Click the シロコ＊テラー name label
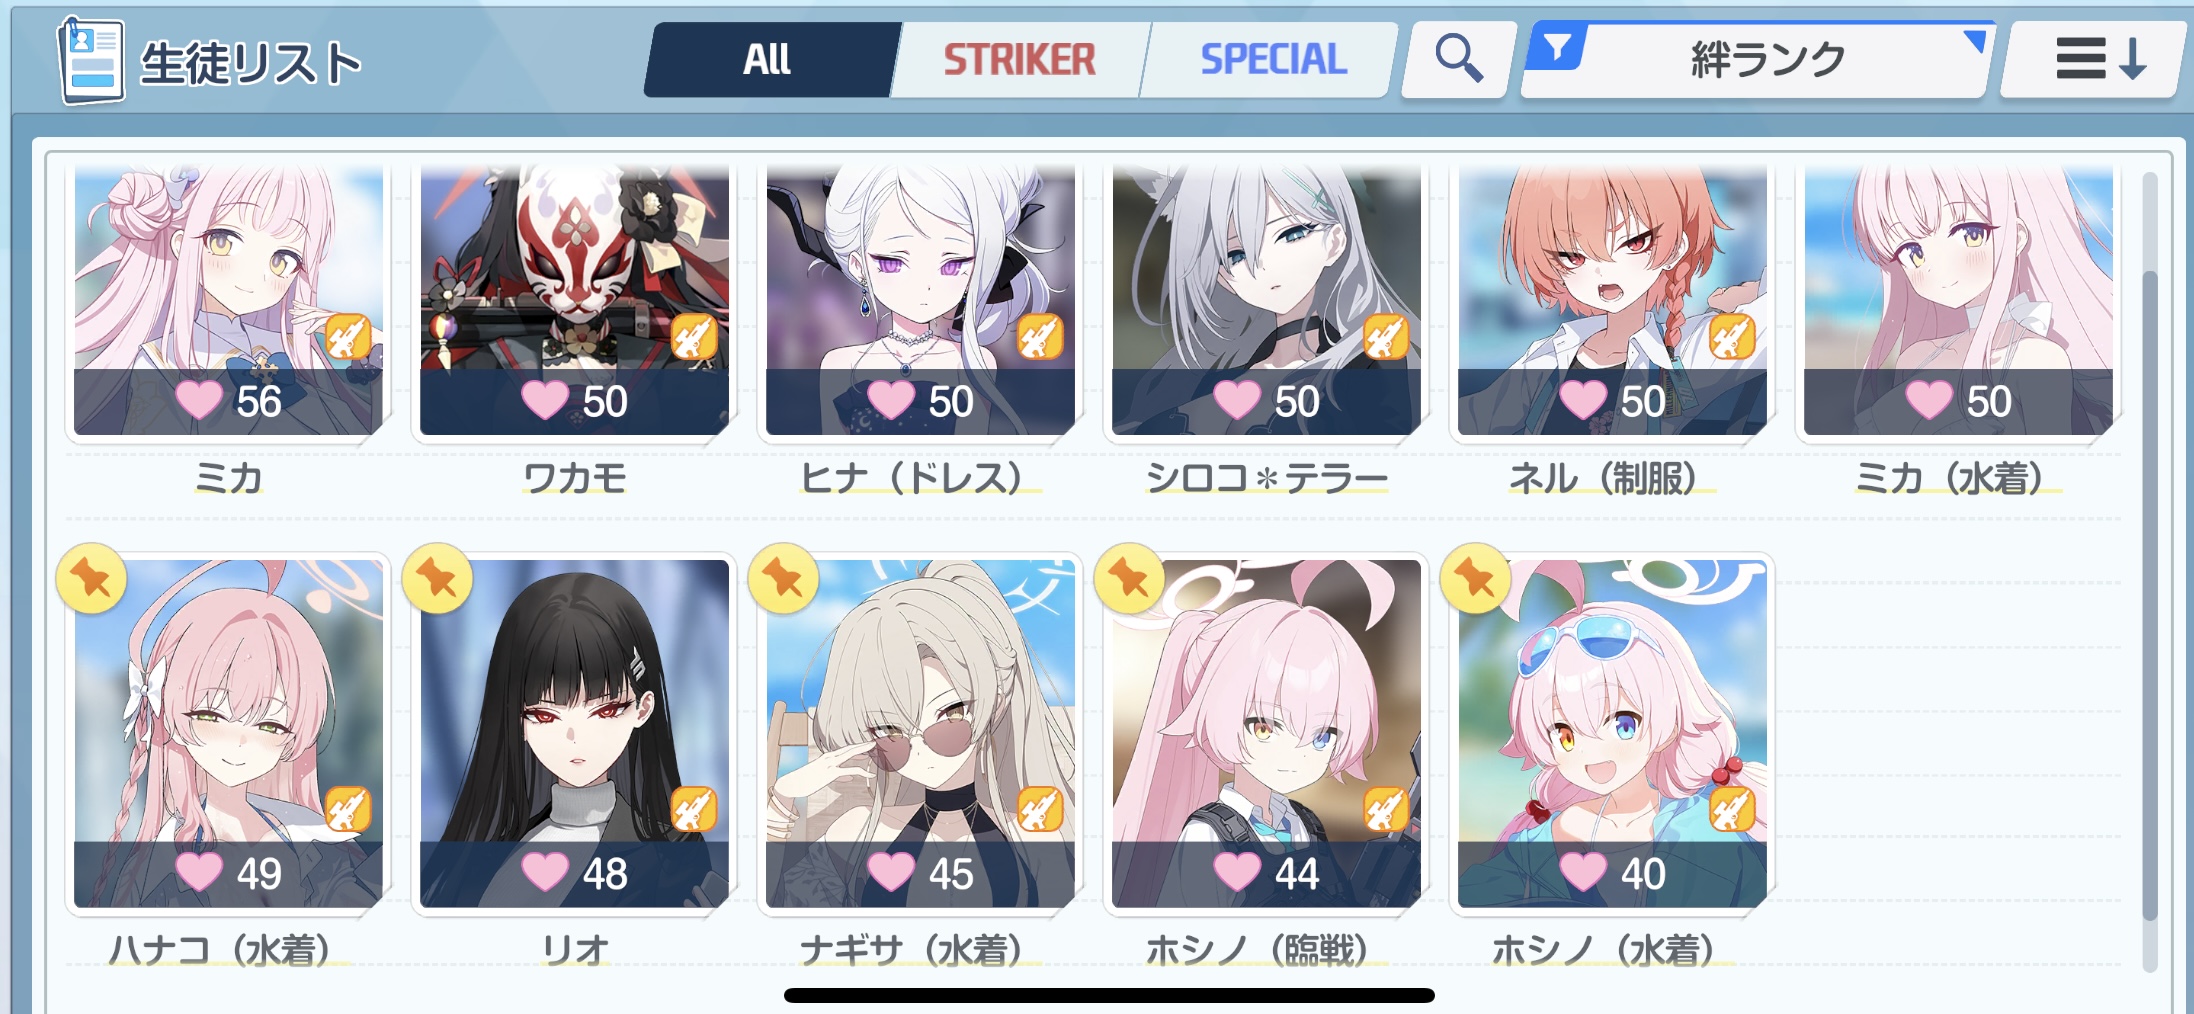2194x1014 pixels. [x=1267, y=479]
